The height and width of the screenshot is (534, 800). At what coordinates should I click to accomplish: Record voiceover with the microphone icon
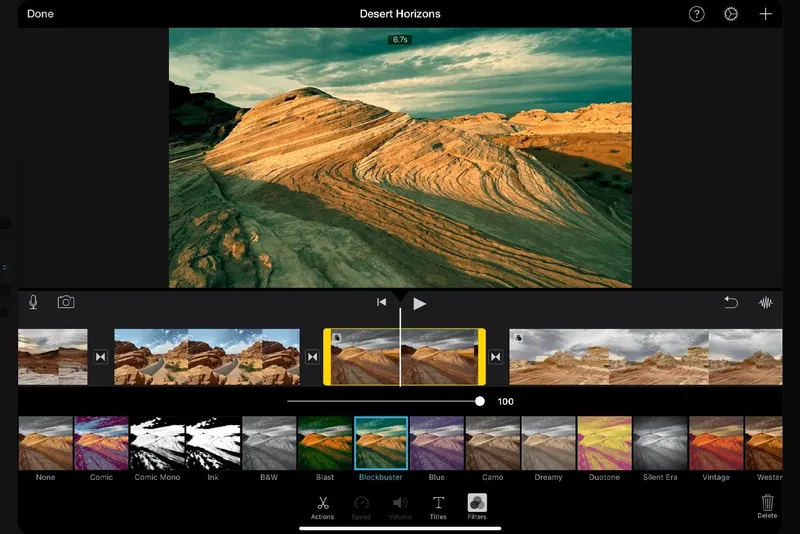[33, 302]
